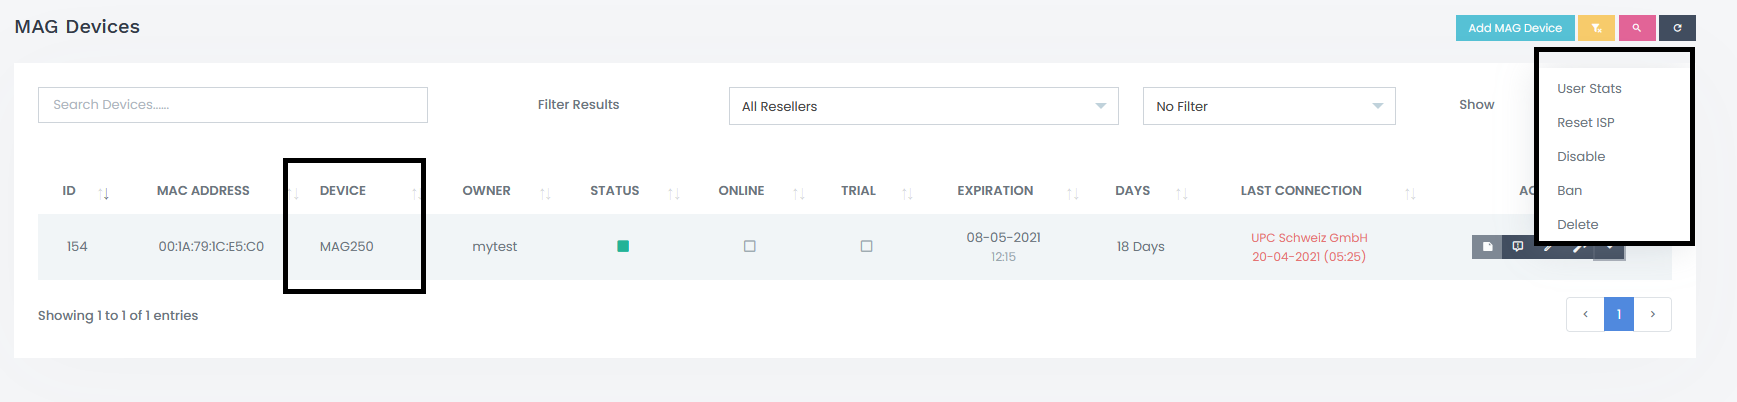
Task: Click the sort arrows beside ID header
Action: coord(104,193)
